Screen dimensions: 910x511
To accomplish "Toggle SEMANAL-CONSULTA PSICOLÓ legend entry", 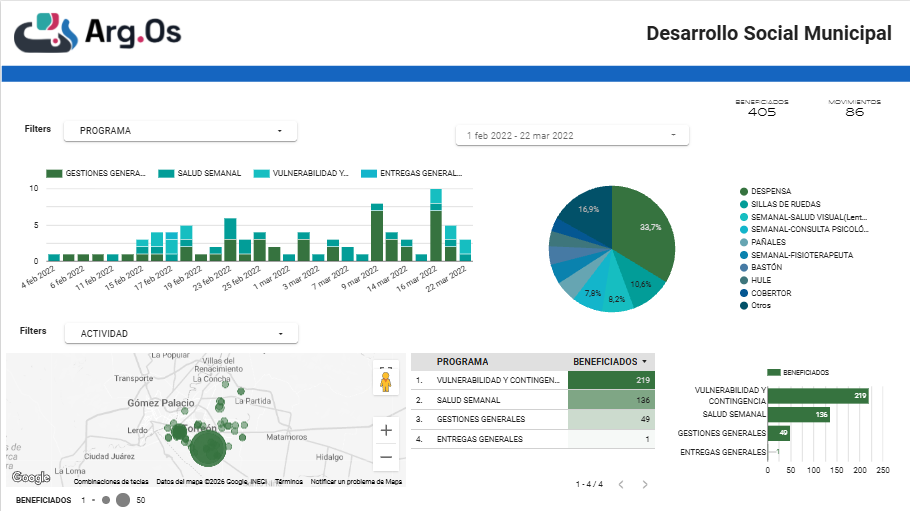I will (x=804, y=229).
